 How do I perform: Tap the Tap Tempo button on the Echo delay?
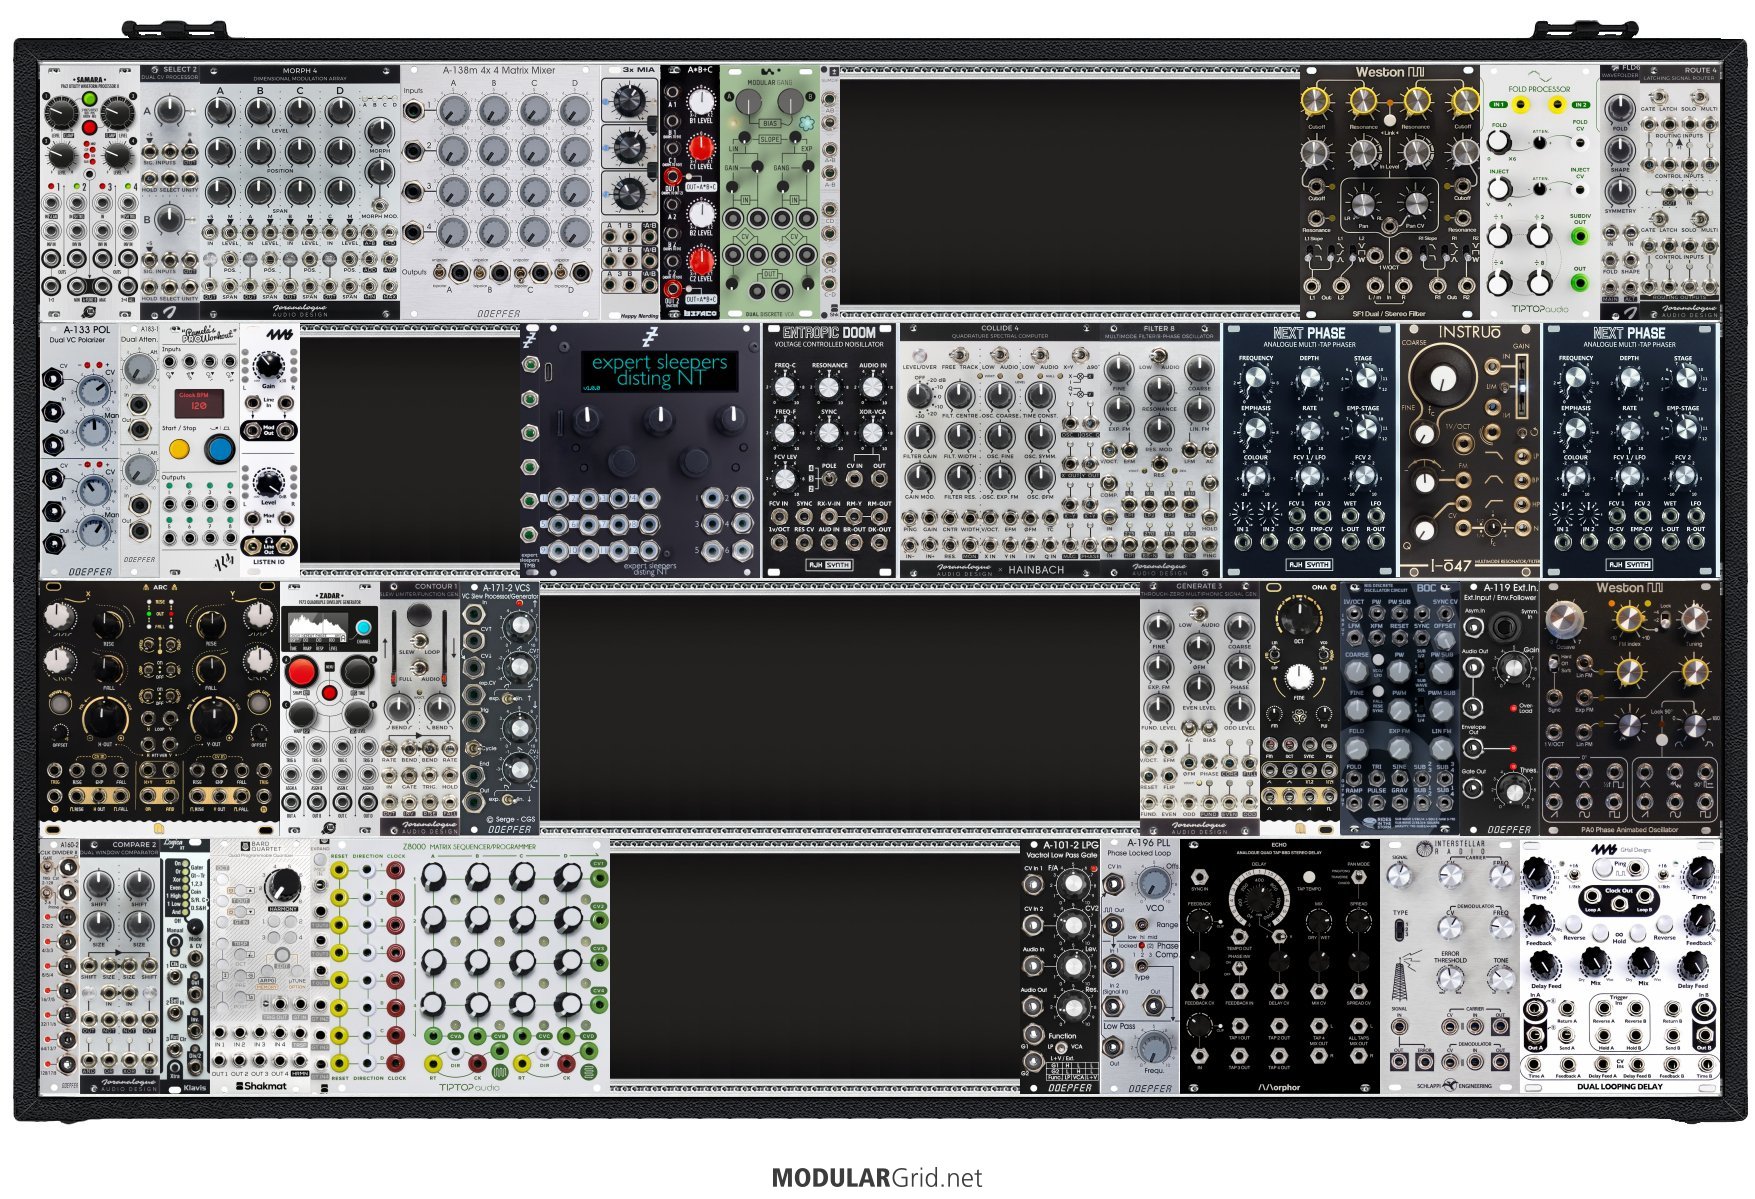pyautogui.click(x=1310, y=876)
